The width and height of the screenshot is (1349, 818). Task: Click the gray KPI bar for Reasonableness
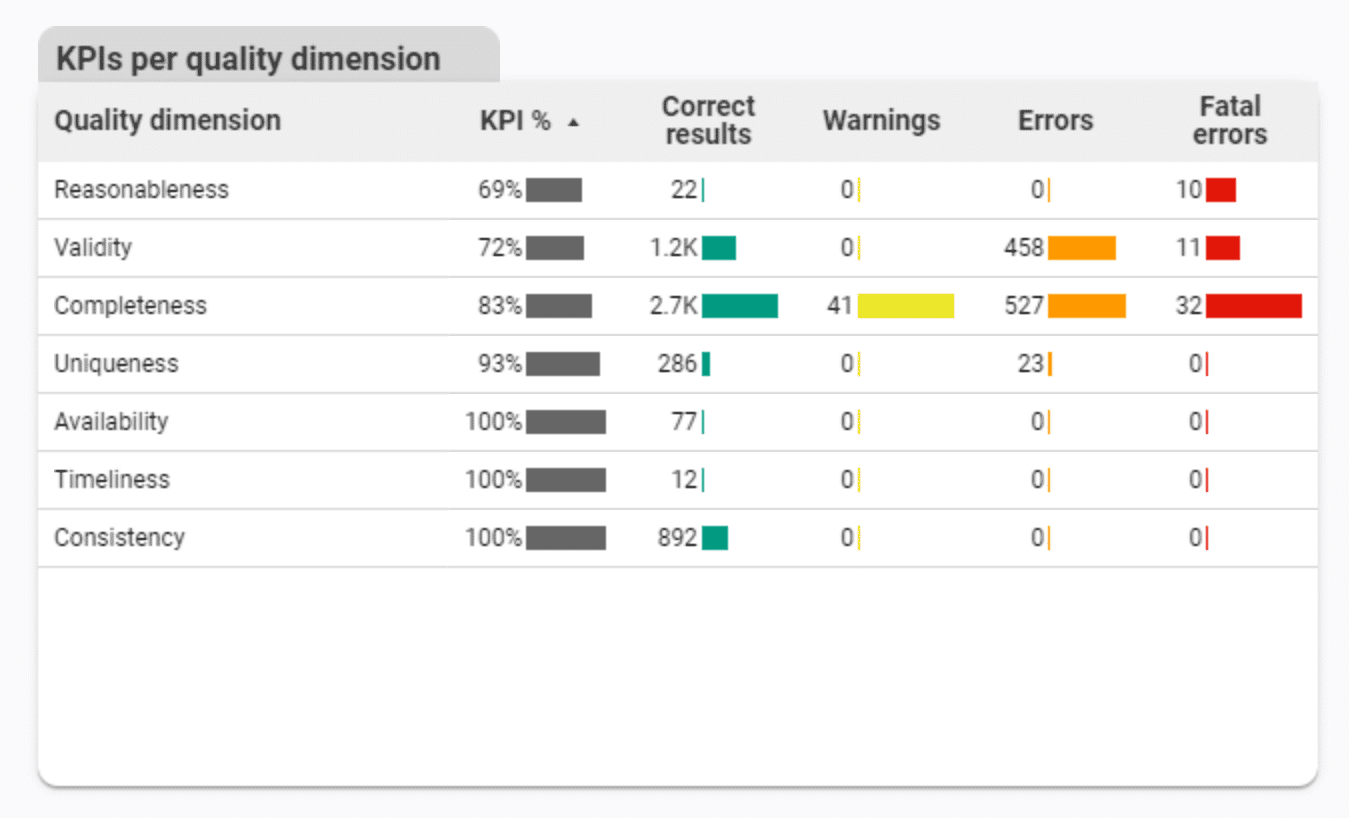[x=556, y=189]
